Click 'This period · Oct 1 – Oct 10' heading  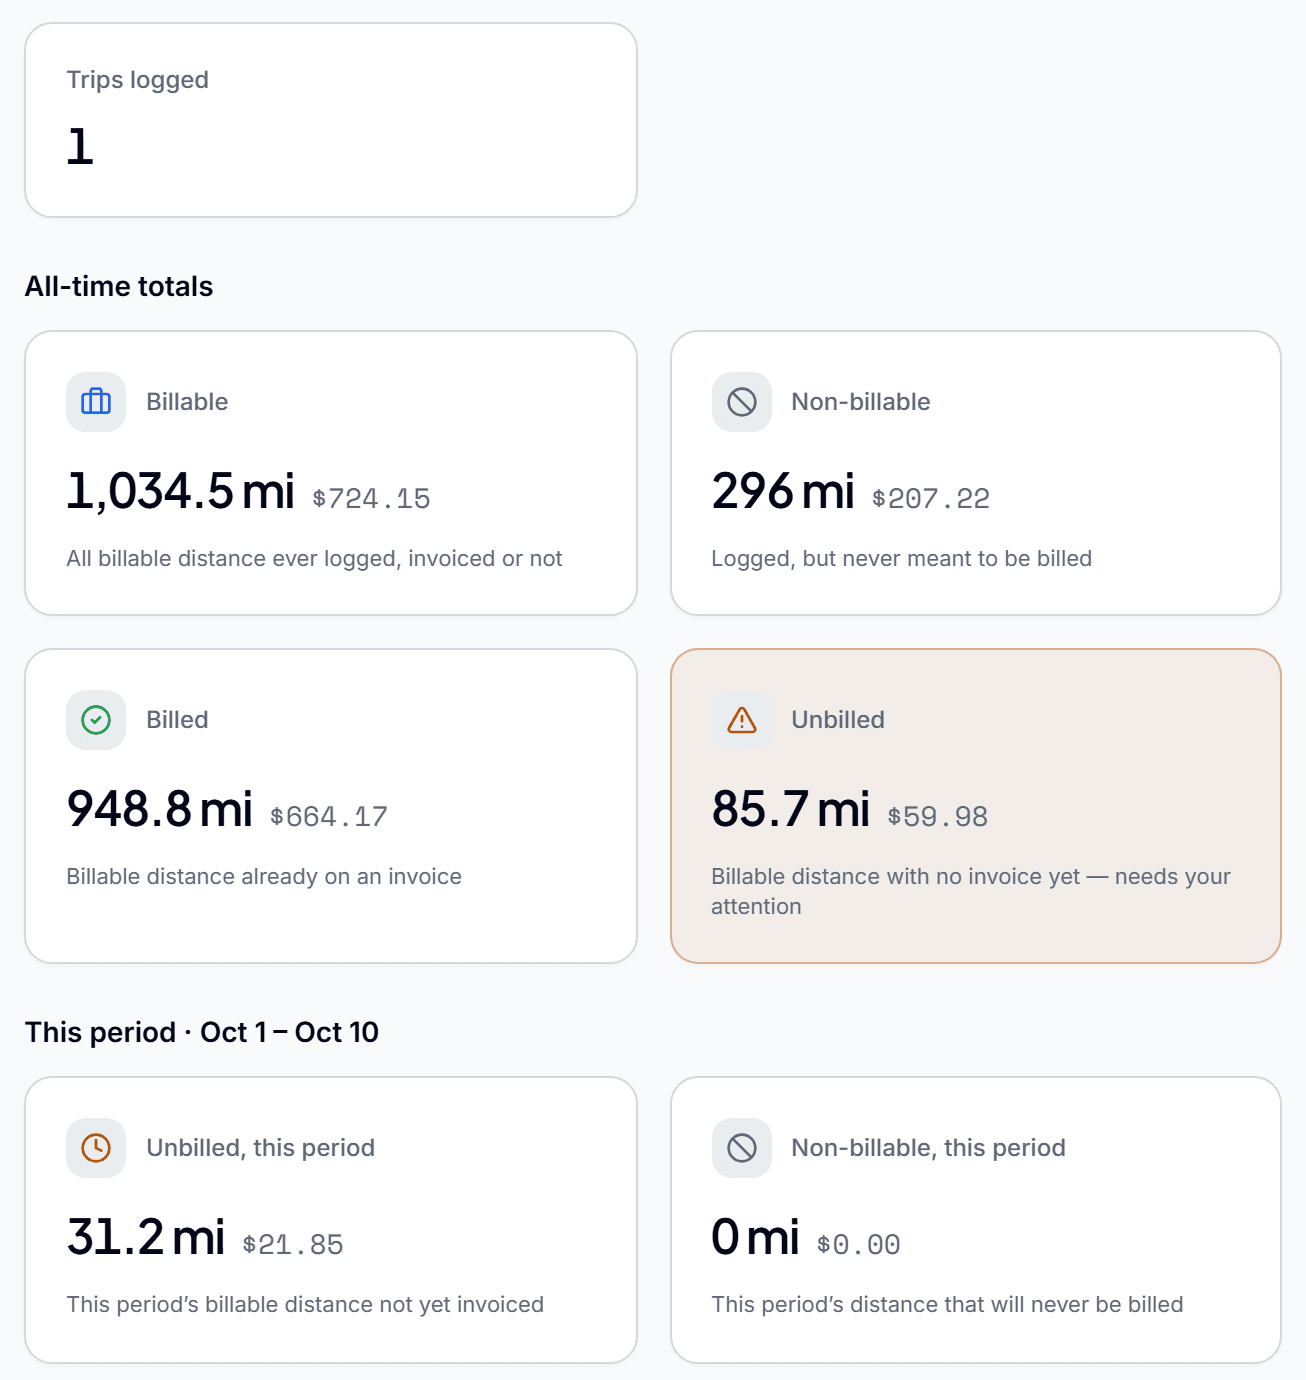[x=202, y=1032]
